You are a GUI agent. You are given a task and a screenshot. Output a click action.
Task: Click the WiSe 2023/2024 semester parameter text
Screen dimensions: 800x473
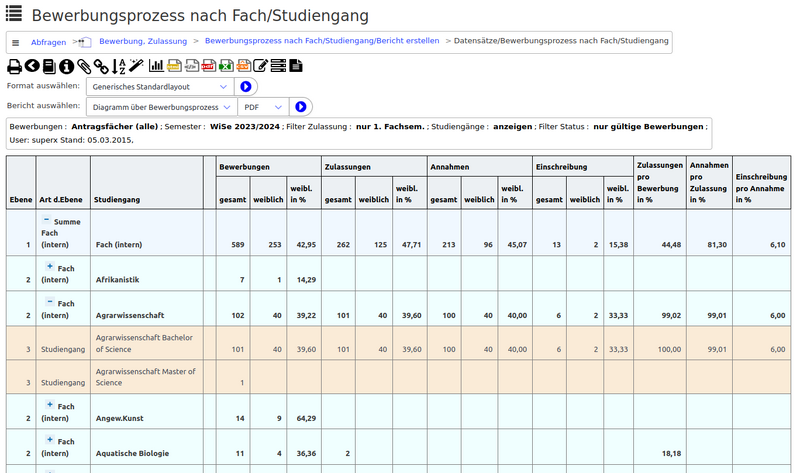coord(245,127)
